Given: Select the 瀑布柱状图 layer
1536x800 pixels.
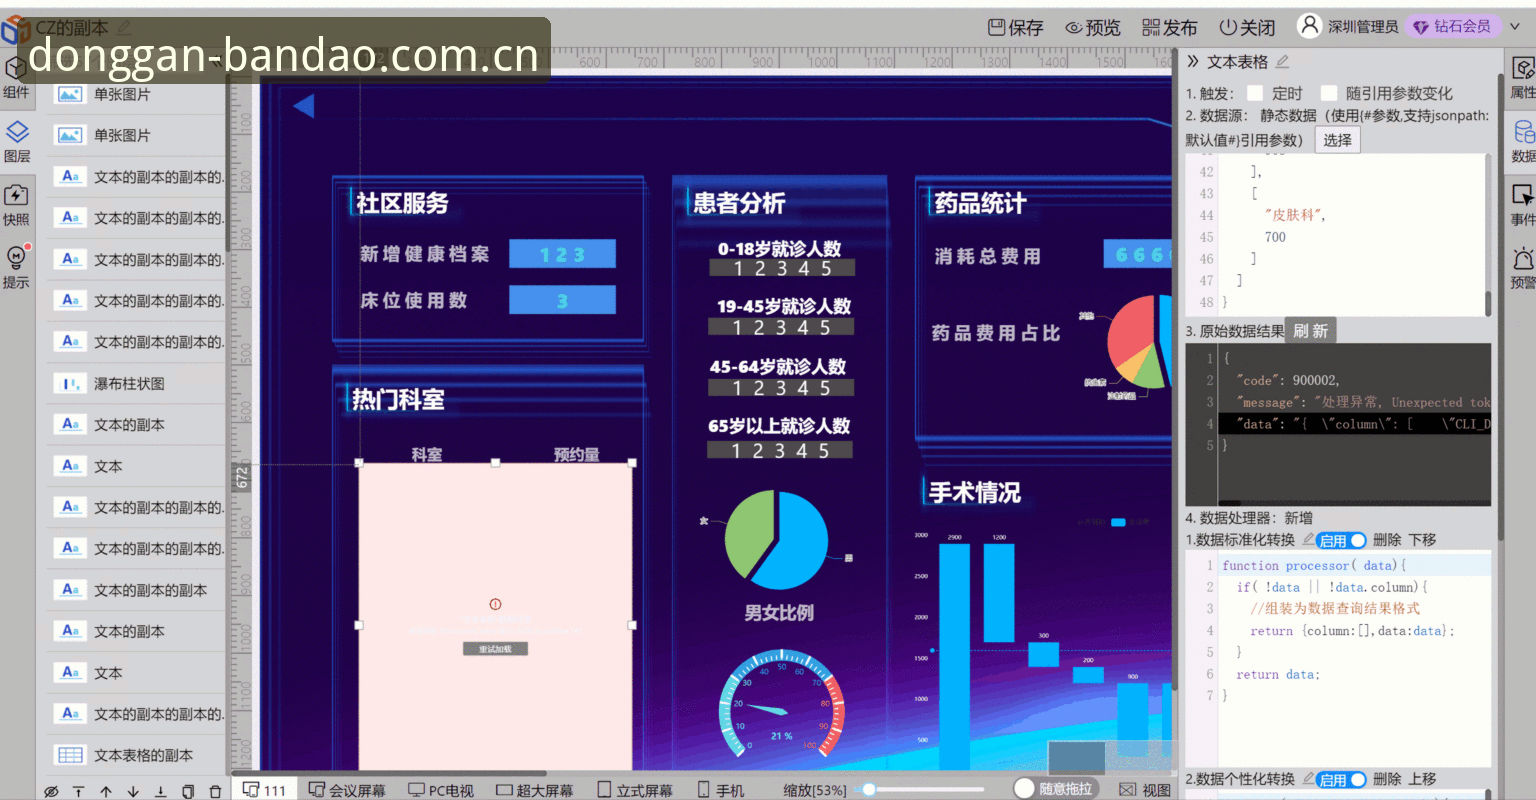Looking at the screenshot, I should (135, 384).
